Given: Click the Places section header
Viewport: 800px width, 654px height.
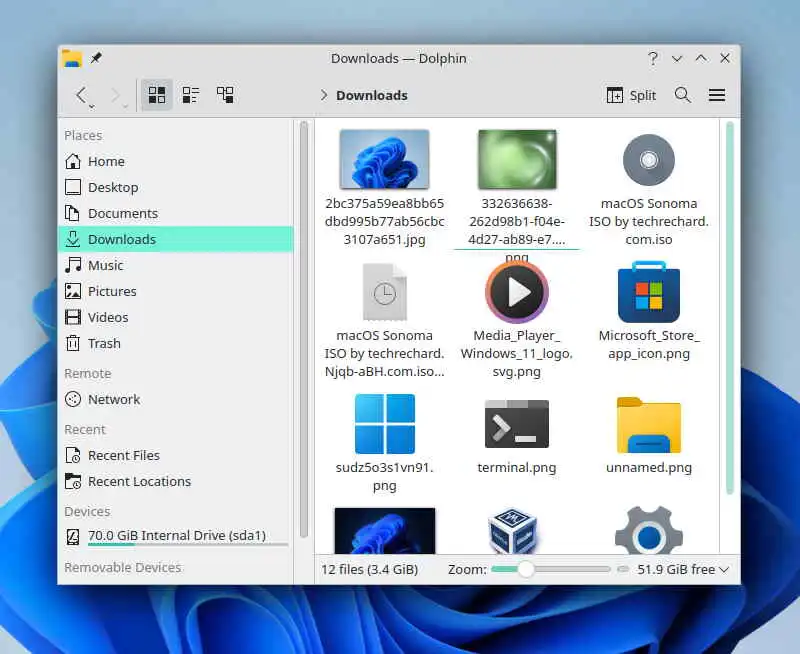Looking at the screenshot, I should pos(83,135).
